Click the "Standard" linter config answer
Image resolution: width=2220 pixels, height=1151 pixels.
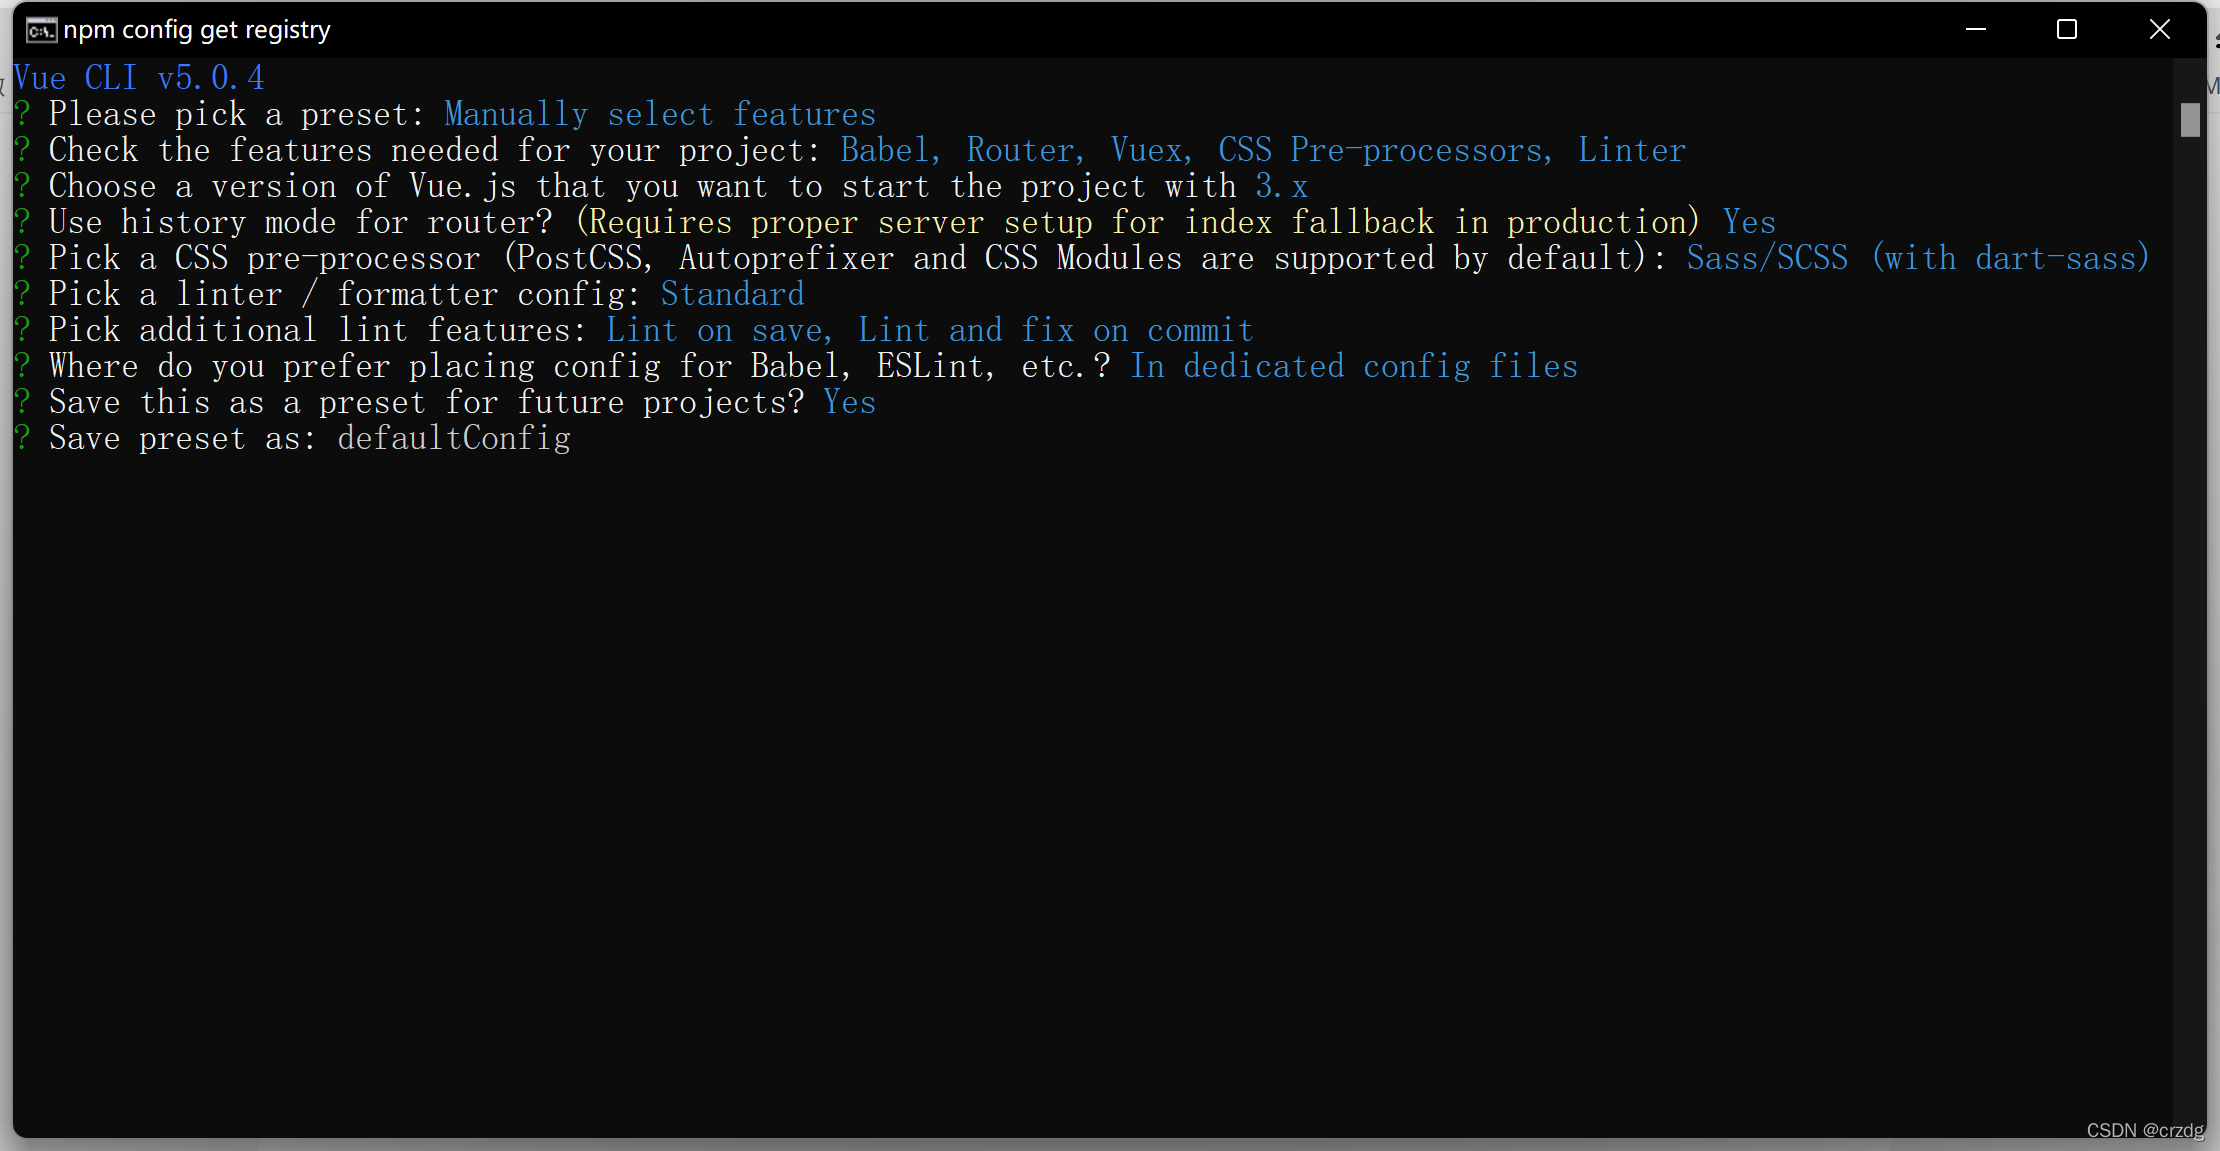732,293
